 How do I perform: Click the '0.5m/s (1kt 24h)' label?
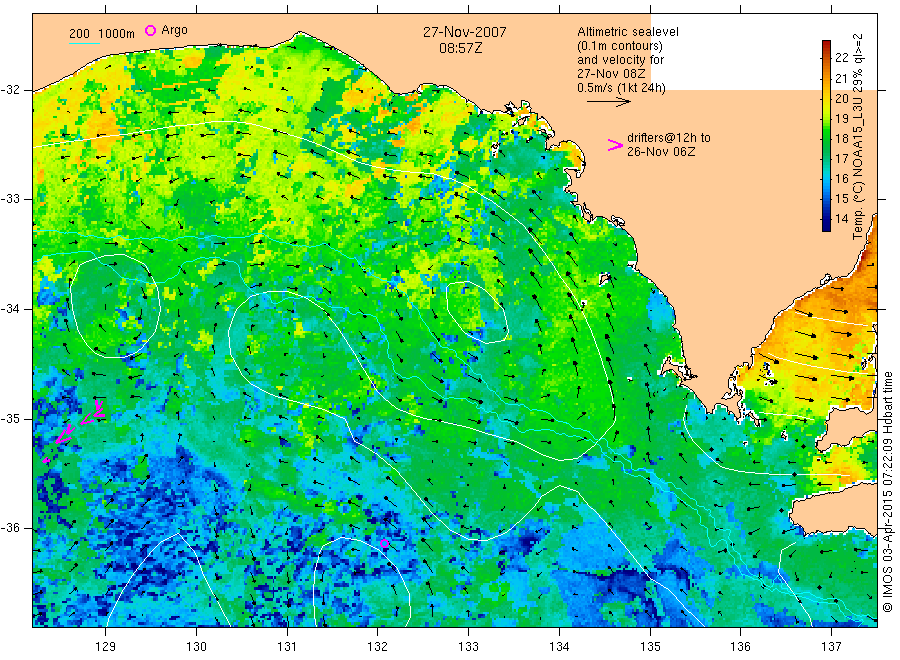pyautogui.click(x=622, y=88)
